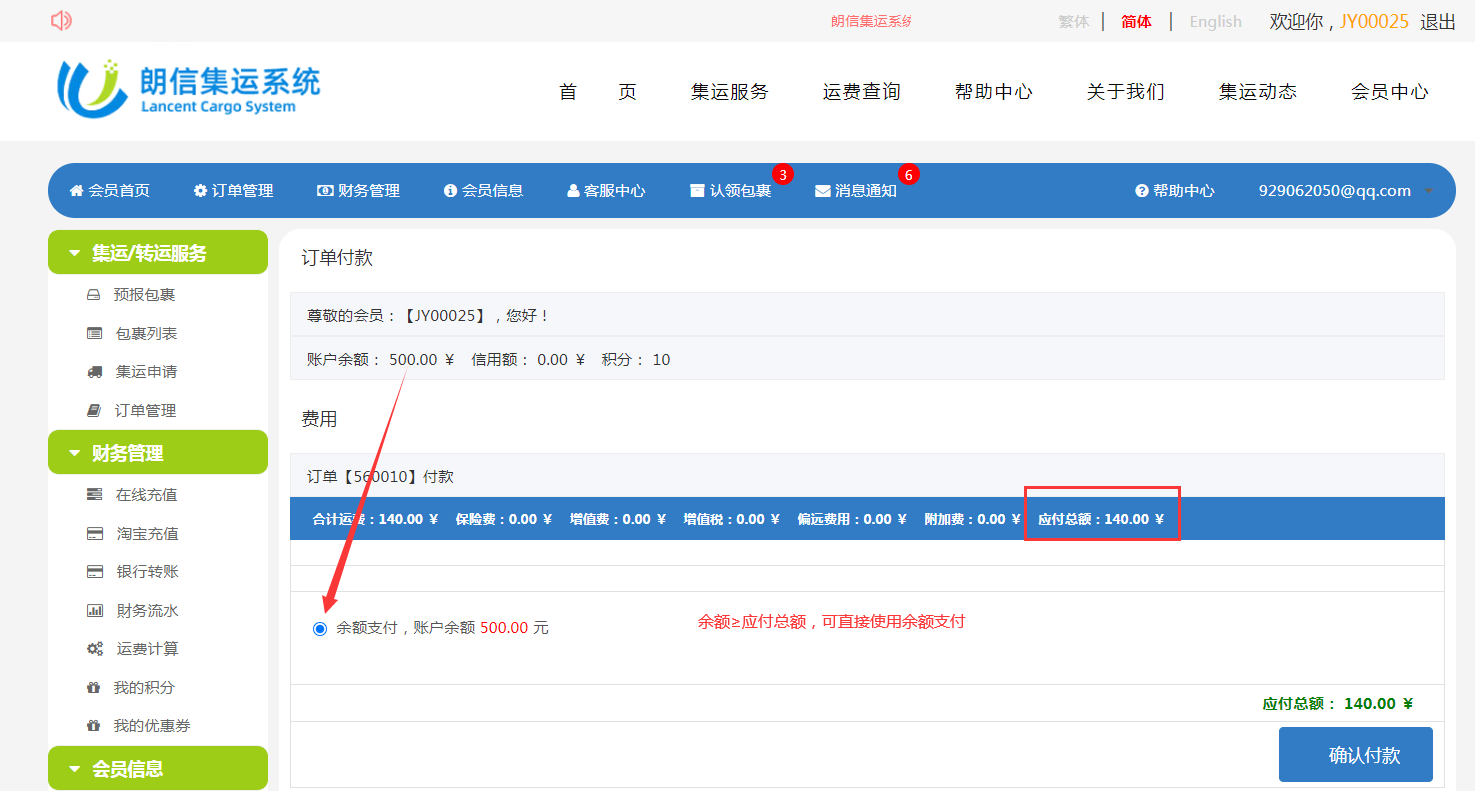Collapse the 财务管理 sidebar section
Viewport: 1475px width, 791px height.
157,453
